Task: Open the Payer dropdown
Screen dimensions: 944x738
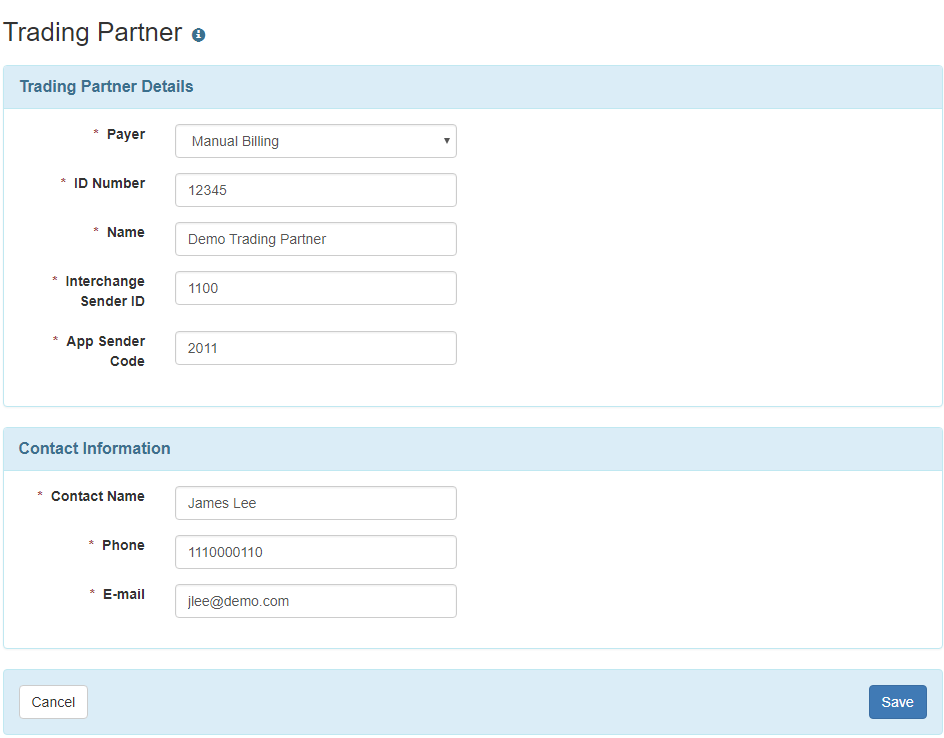Action: (315, 141)
